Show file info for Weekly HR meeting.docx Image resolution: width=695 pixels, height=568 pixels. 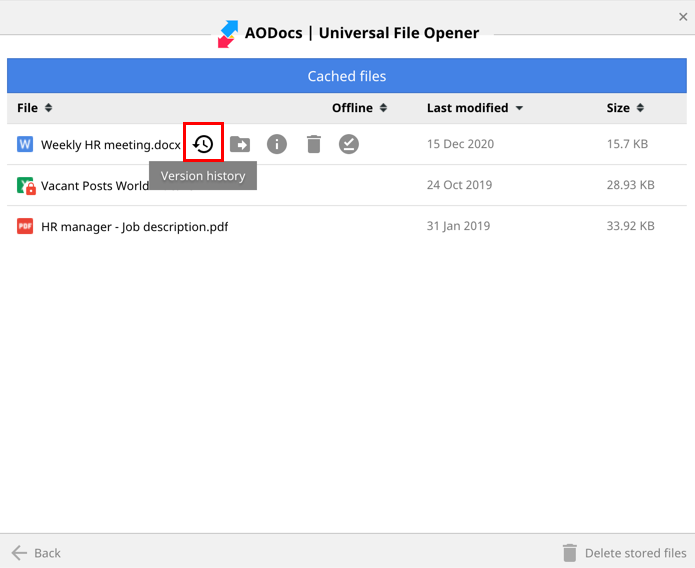pyautogui.click(x=277, y=144)
